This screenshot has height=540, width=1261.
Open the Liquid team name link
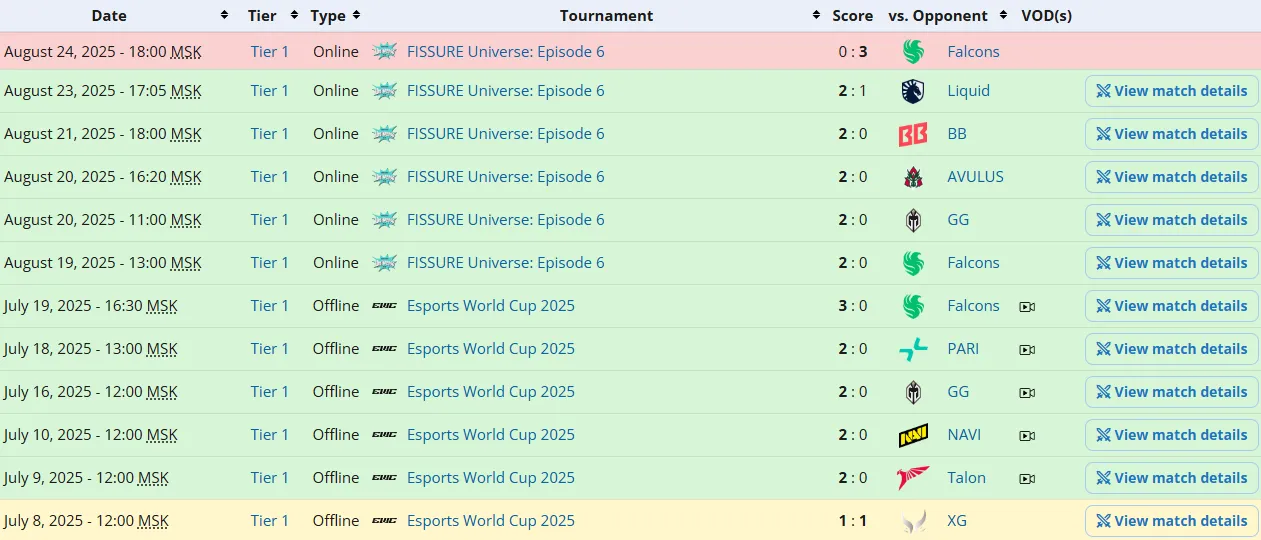969,91
